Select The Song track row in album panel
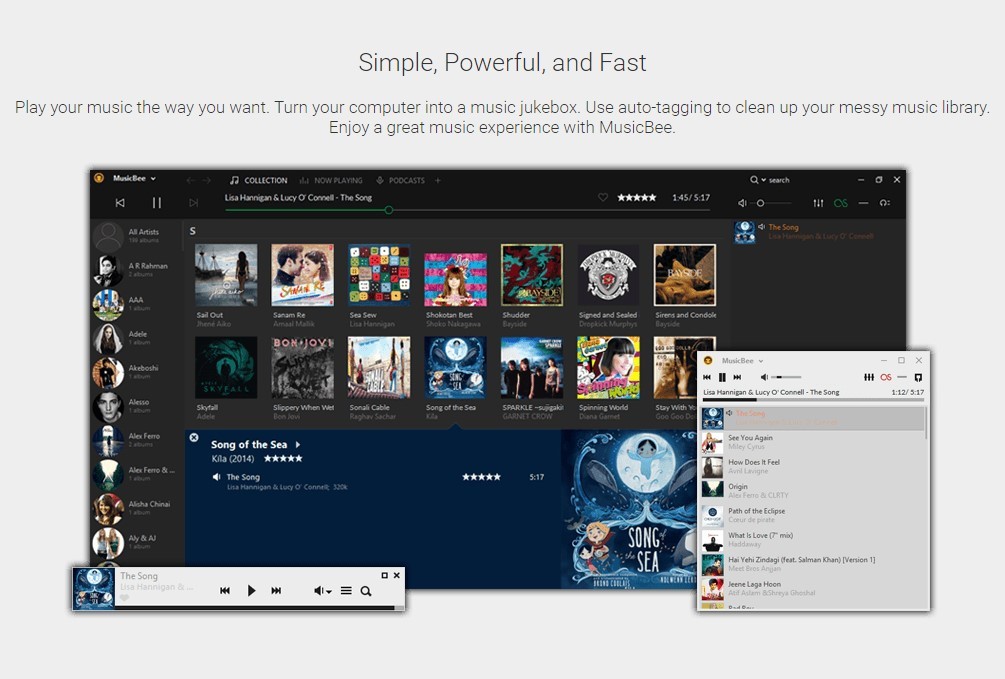Viewport: 1005px width, 679px height. point(378,481)
